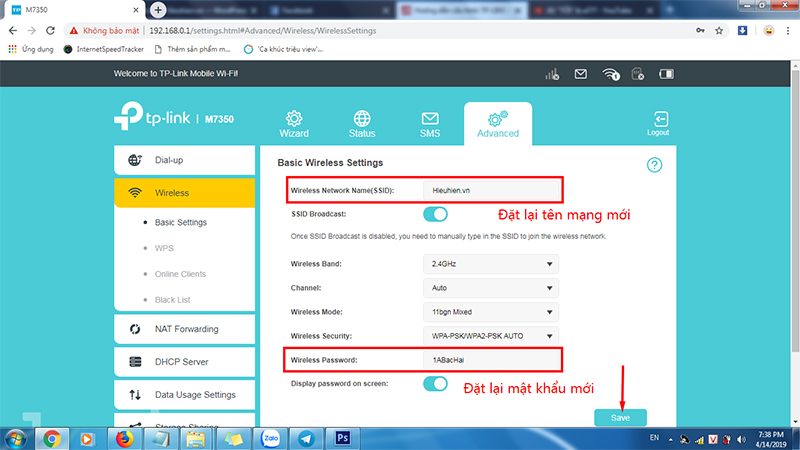Screen dimensions: 800x450
Task: Expand the Wireless Band dropdown
Action: pos(490,264)
